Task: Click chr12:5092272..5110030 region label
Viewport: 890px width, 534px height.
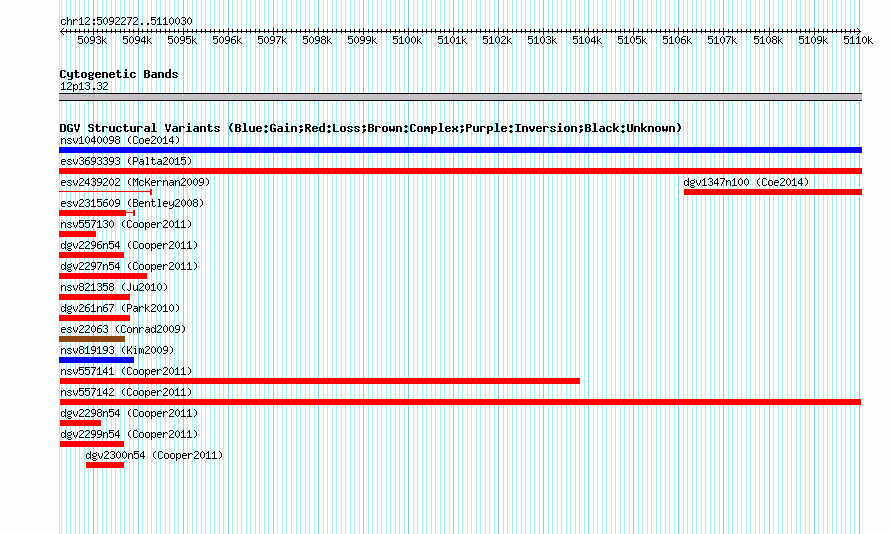Action: click(x=126, y=21)
